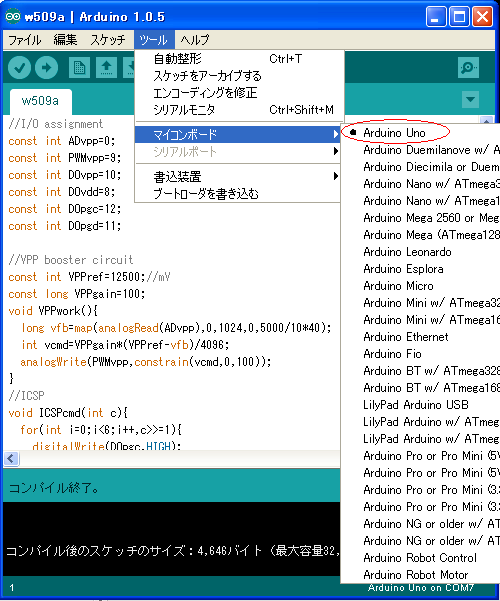Click the const int ADvpp=0 line
Viewport: 500px width, 601px height.
click(x=61, y=141)
